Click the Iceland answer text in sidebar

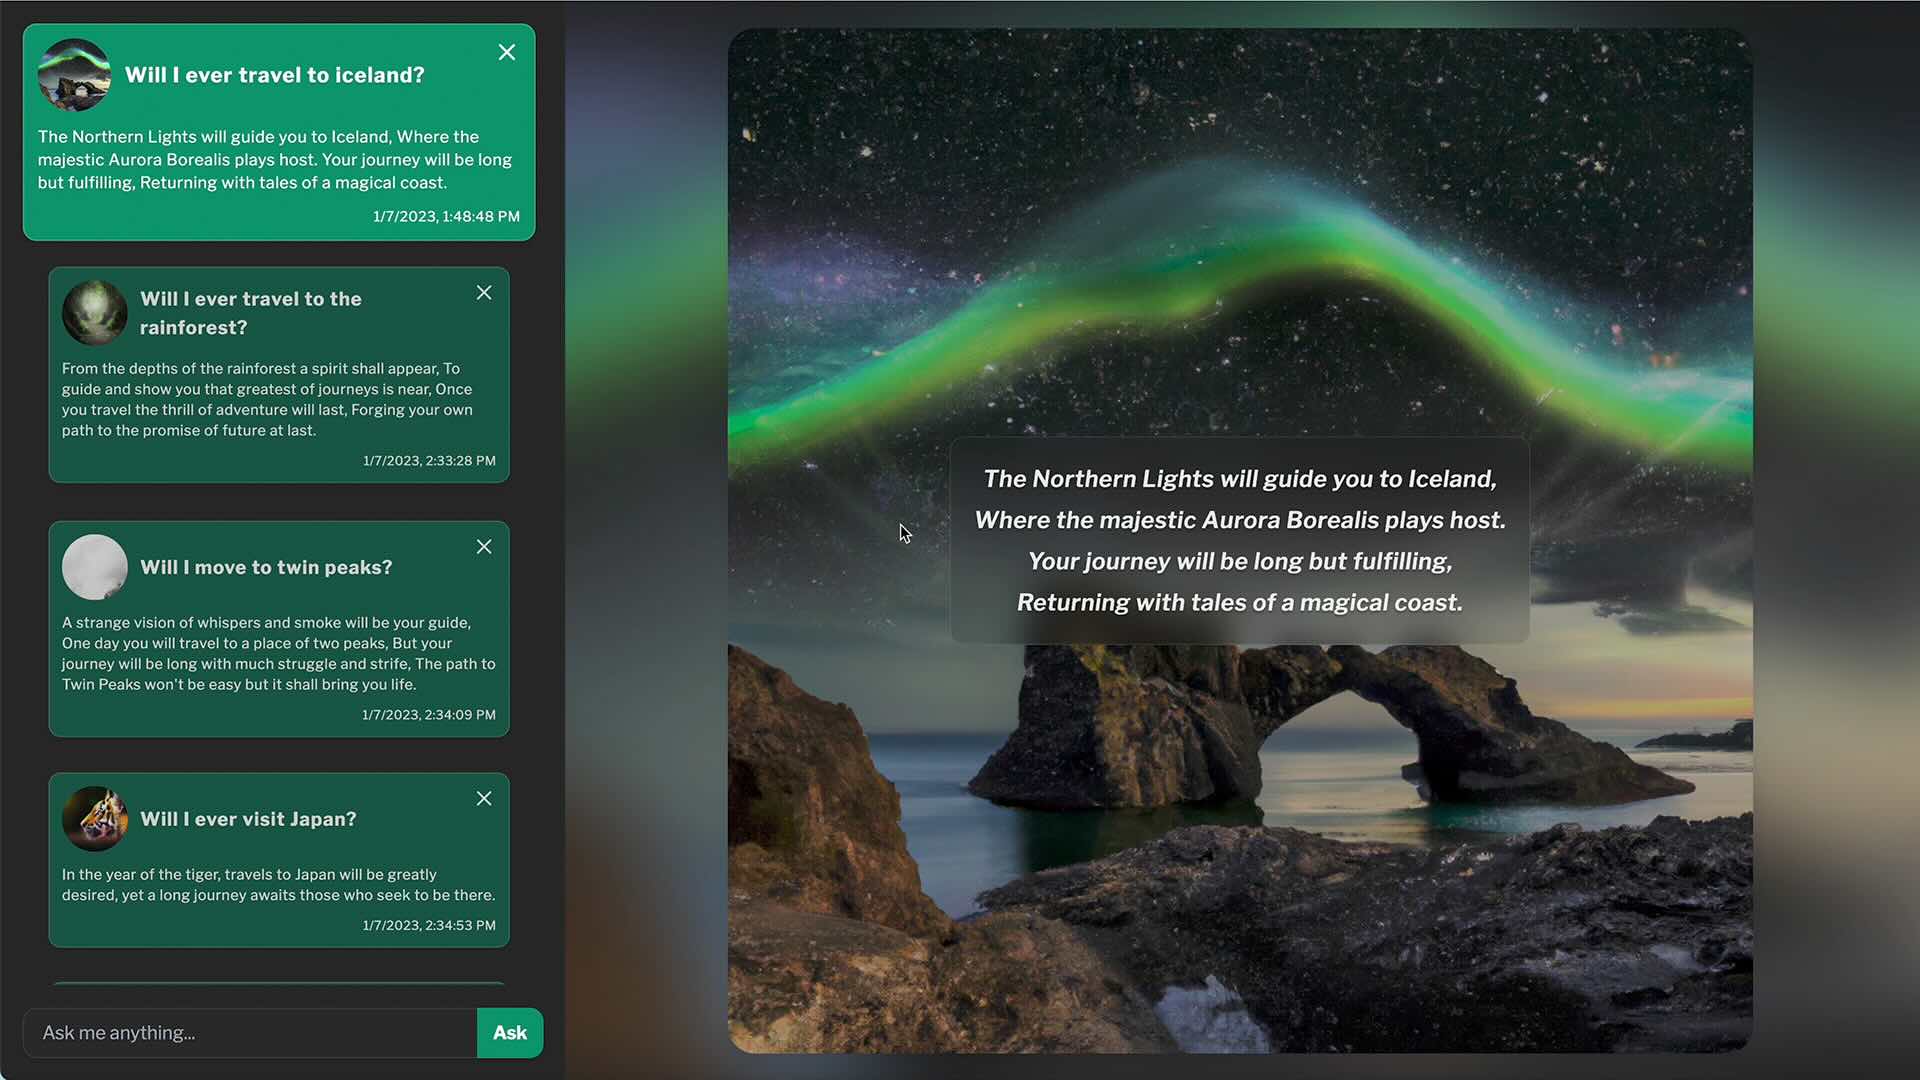(275, 160)
